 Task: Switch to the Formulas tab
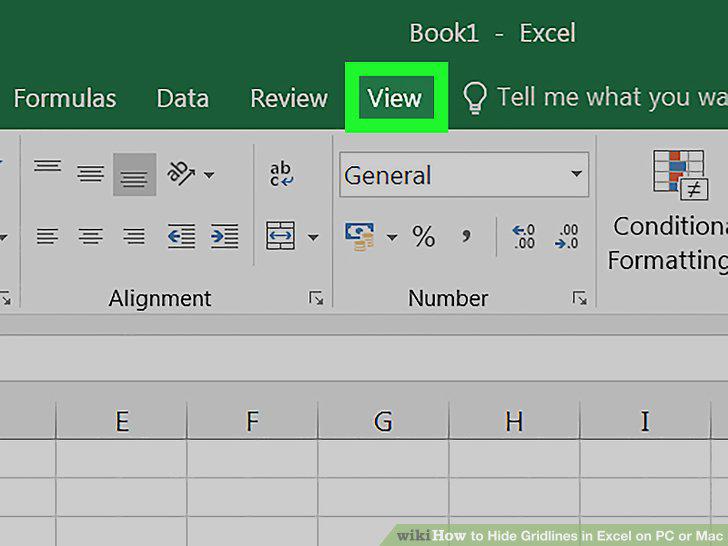(65, 98)
